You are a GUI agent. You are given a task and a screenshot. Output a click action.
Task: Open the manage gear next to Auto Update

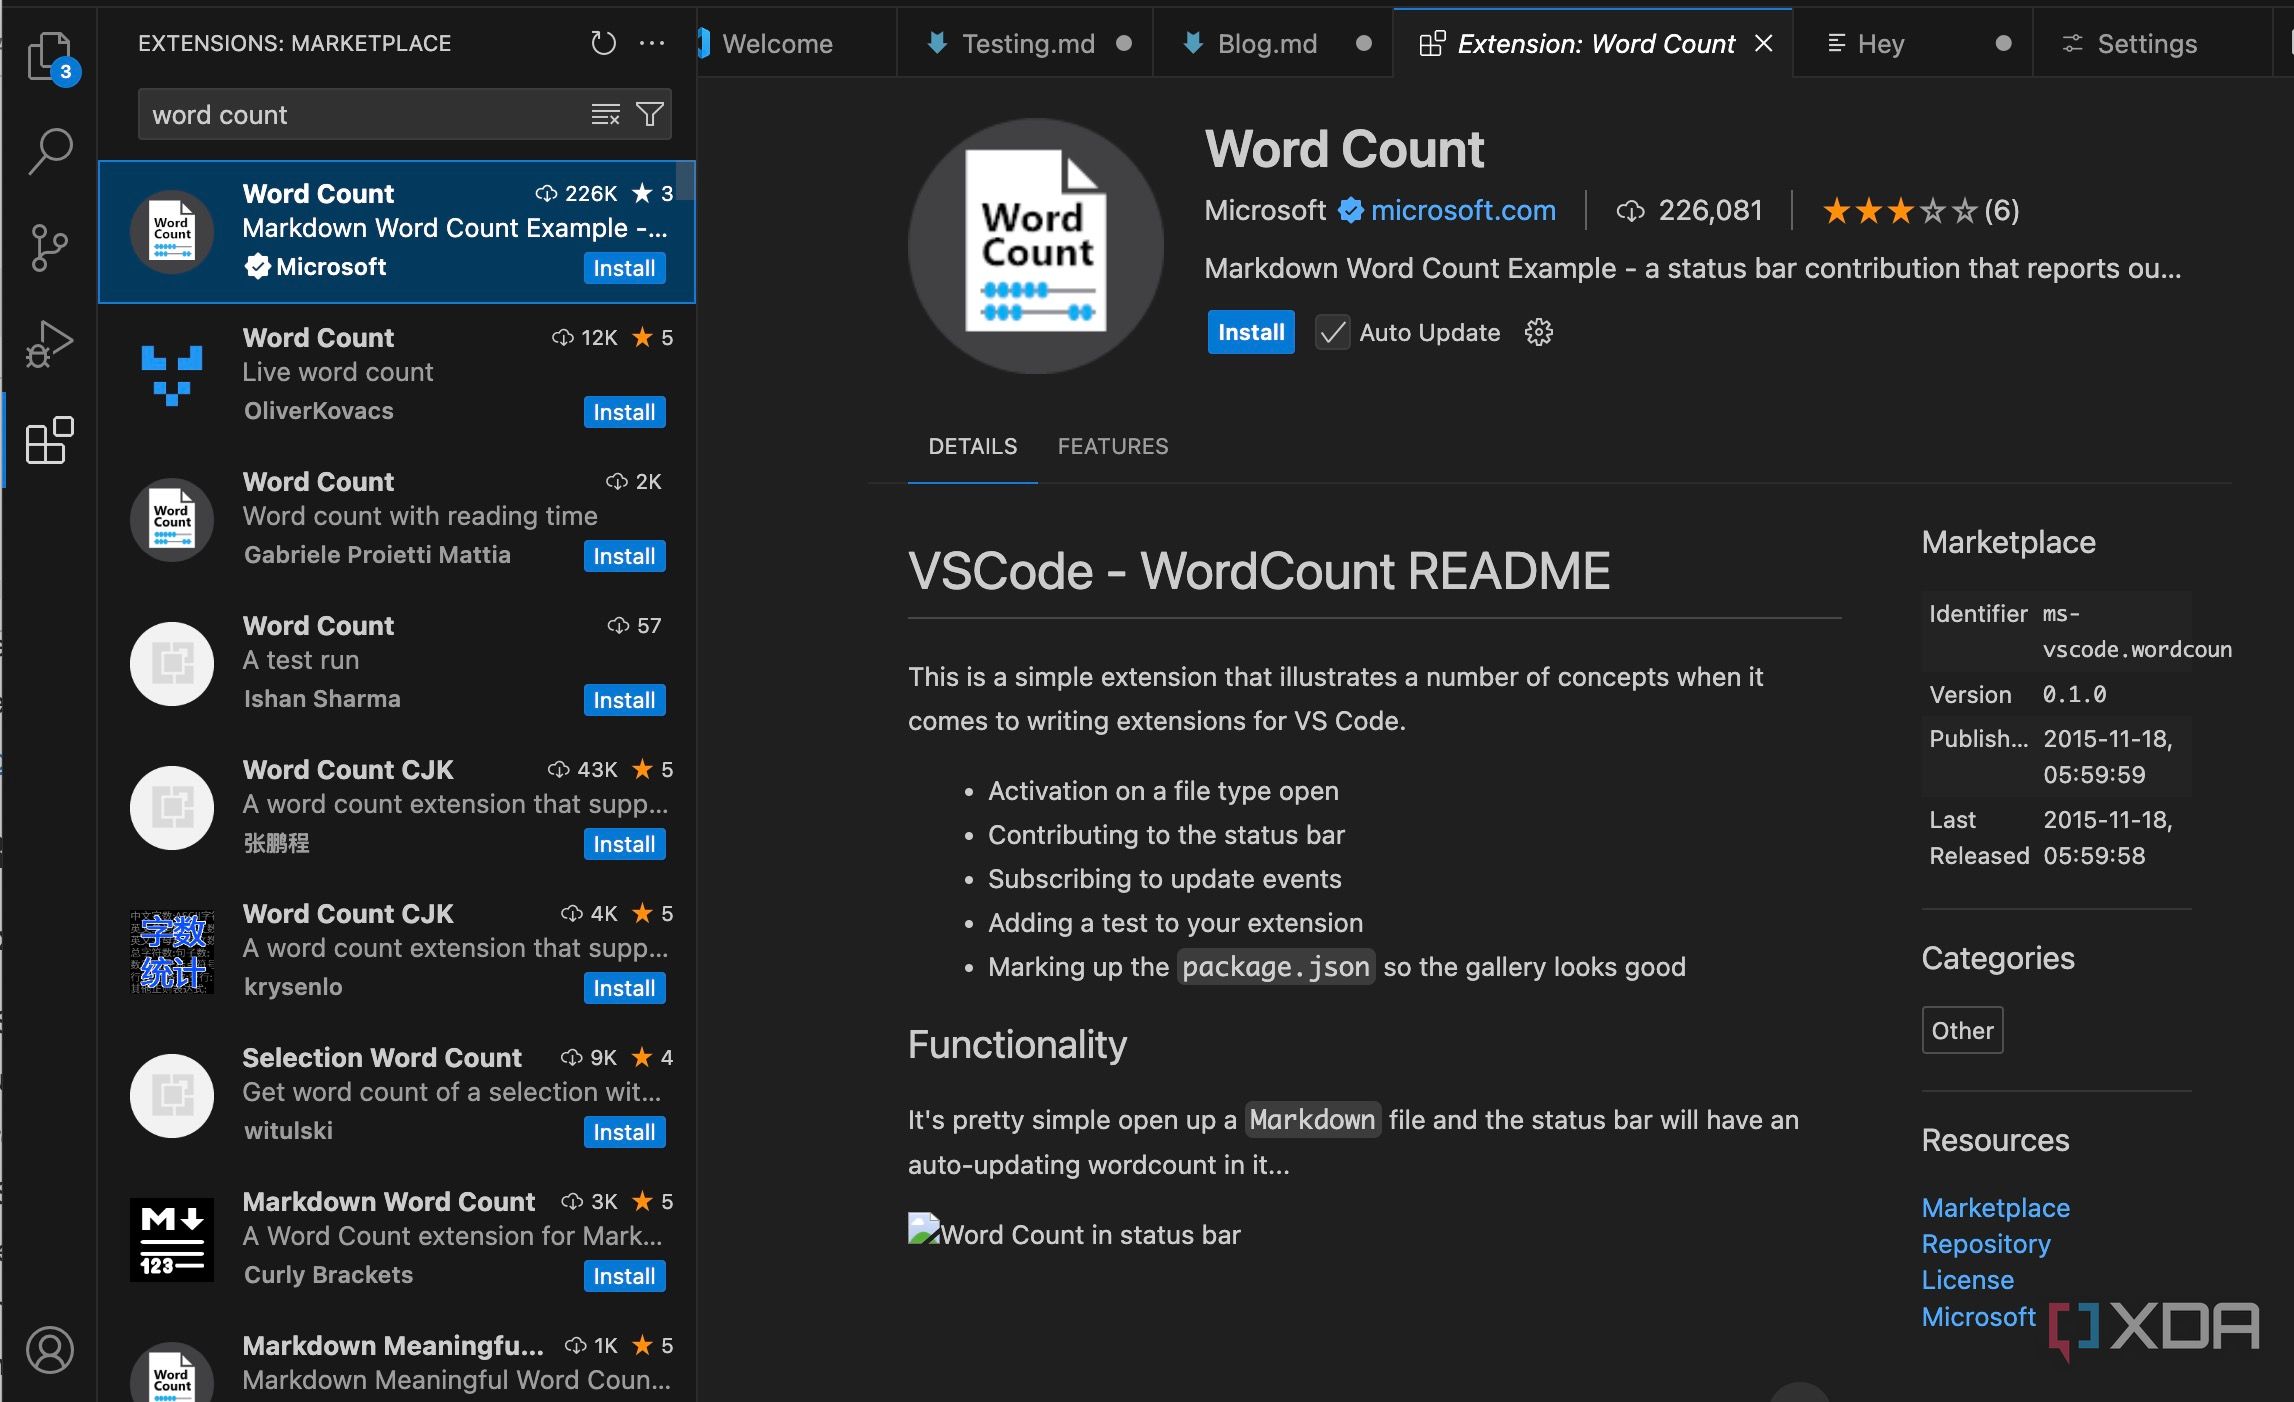[1538, 332]
